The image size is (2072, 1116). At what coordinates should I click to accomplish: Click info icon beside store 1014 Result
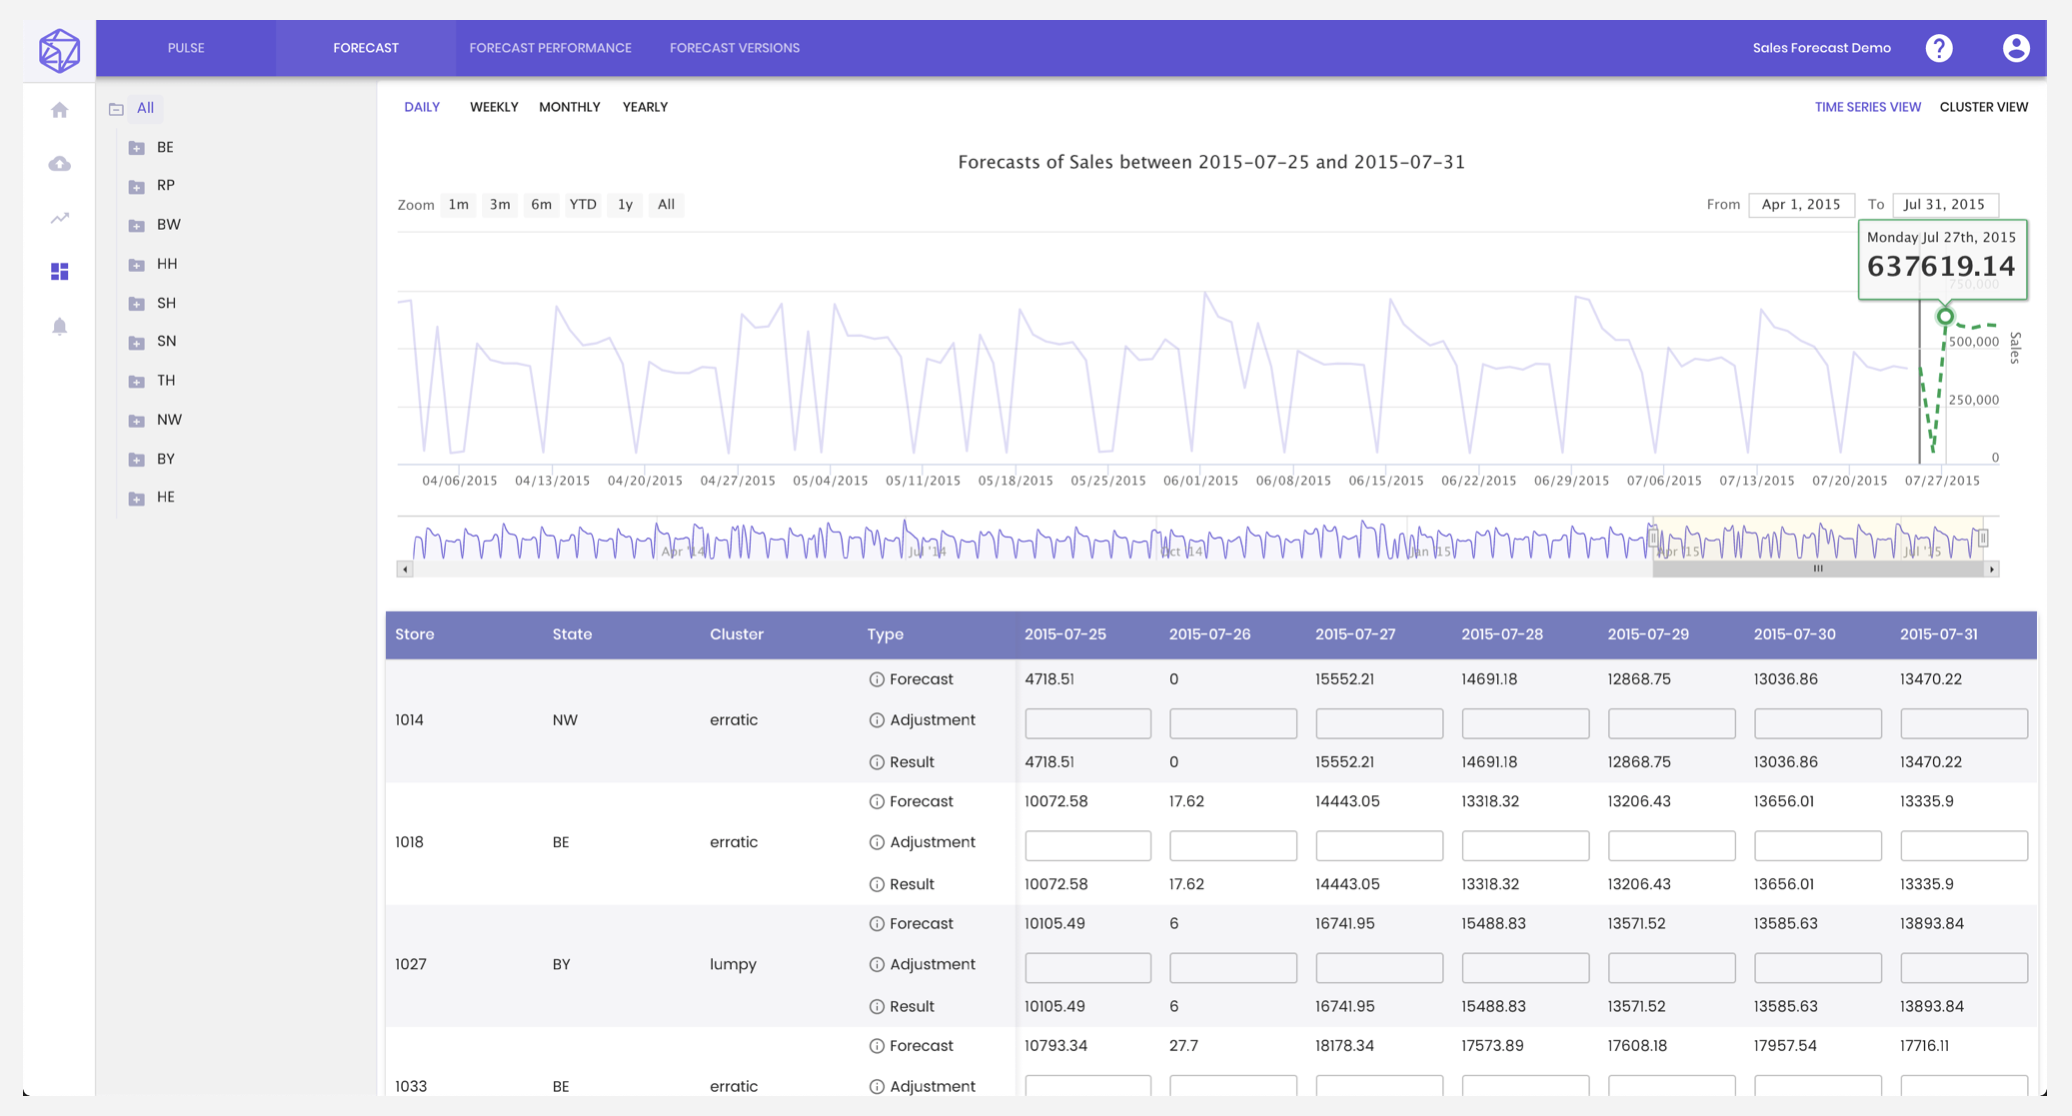(877, 763)
